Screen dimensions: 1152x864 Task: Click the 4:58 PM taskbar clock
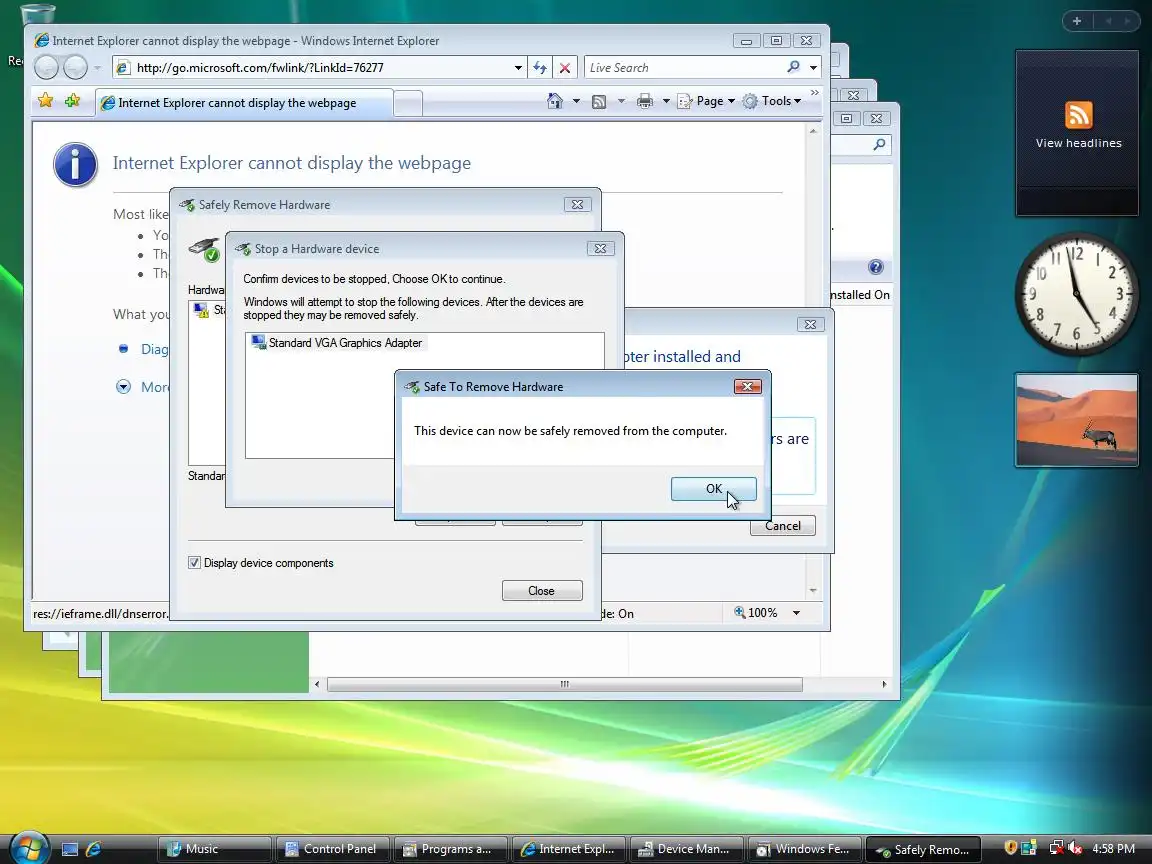tap(1113, 849)
